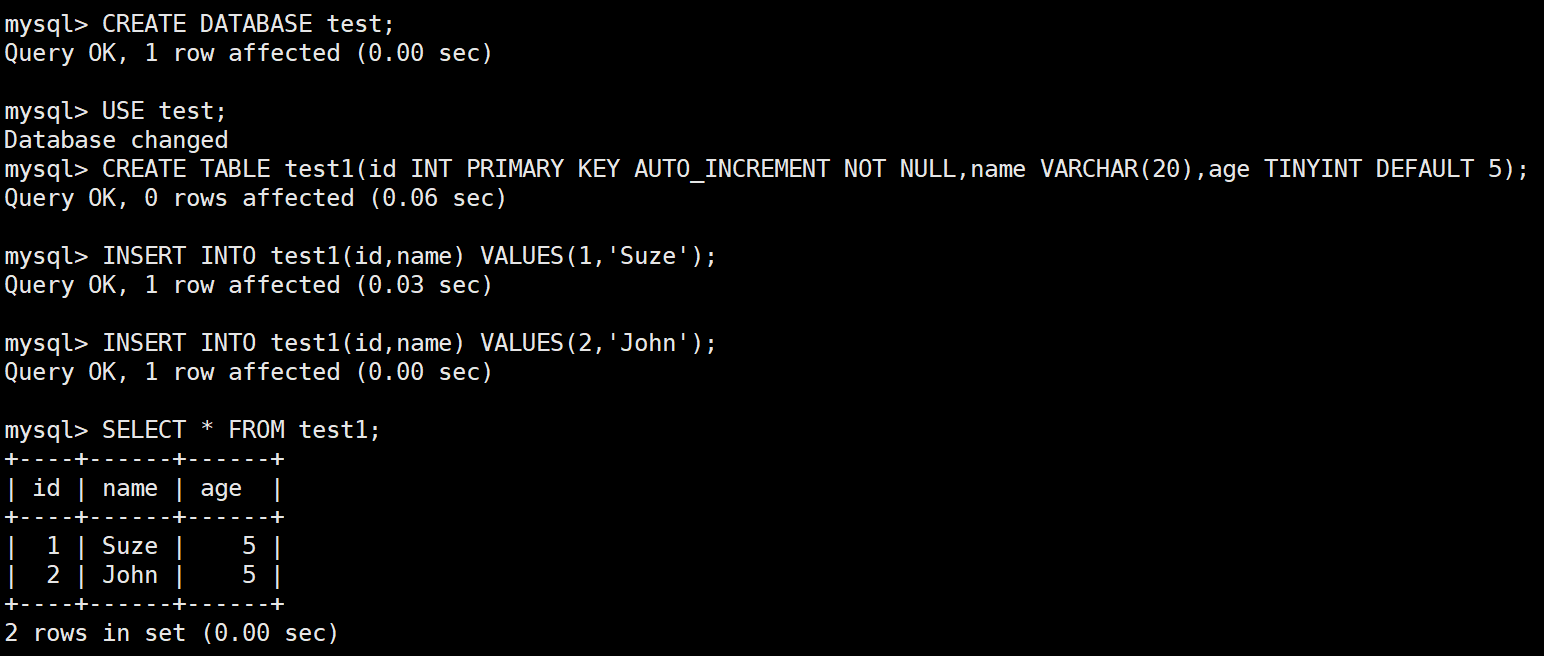Click 'Query OK, 0 rows affected (0.06 sec)'
The image size is (1544, 656).
255,198
